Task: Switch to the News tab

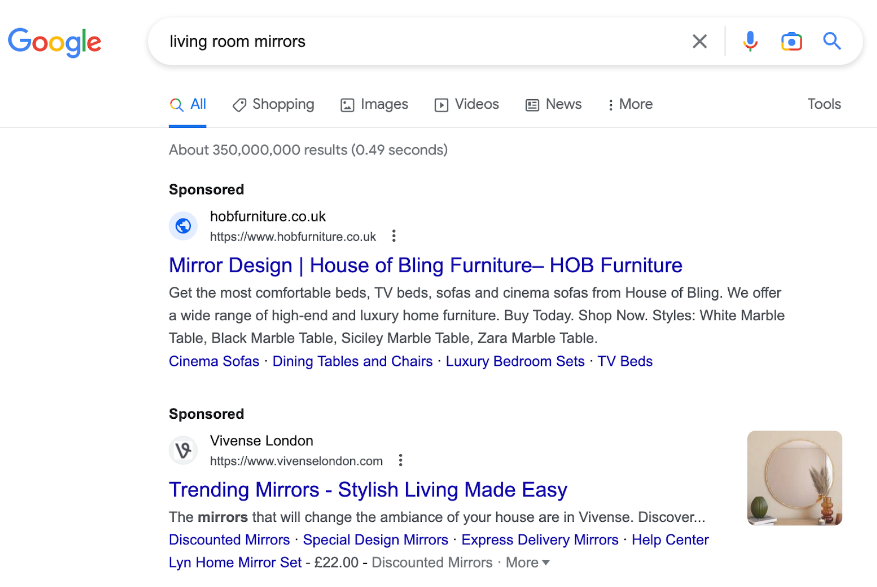Action: (553, 105)
